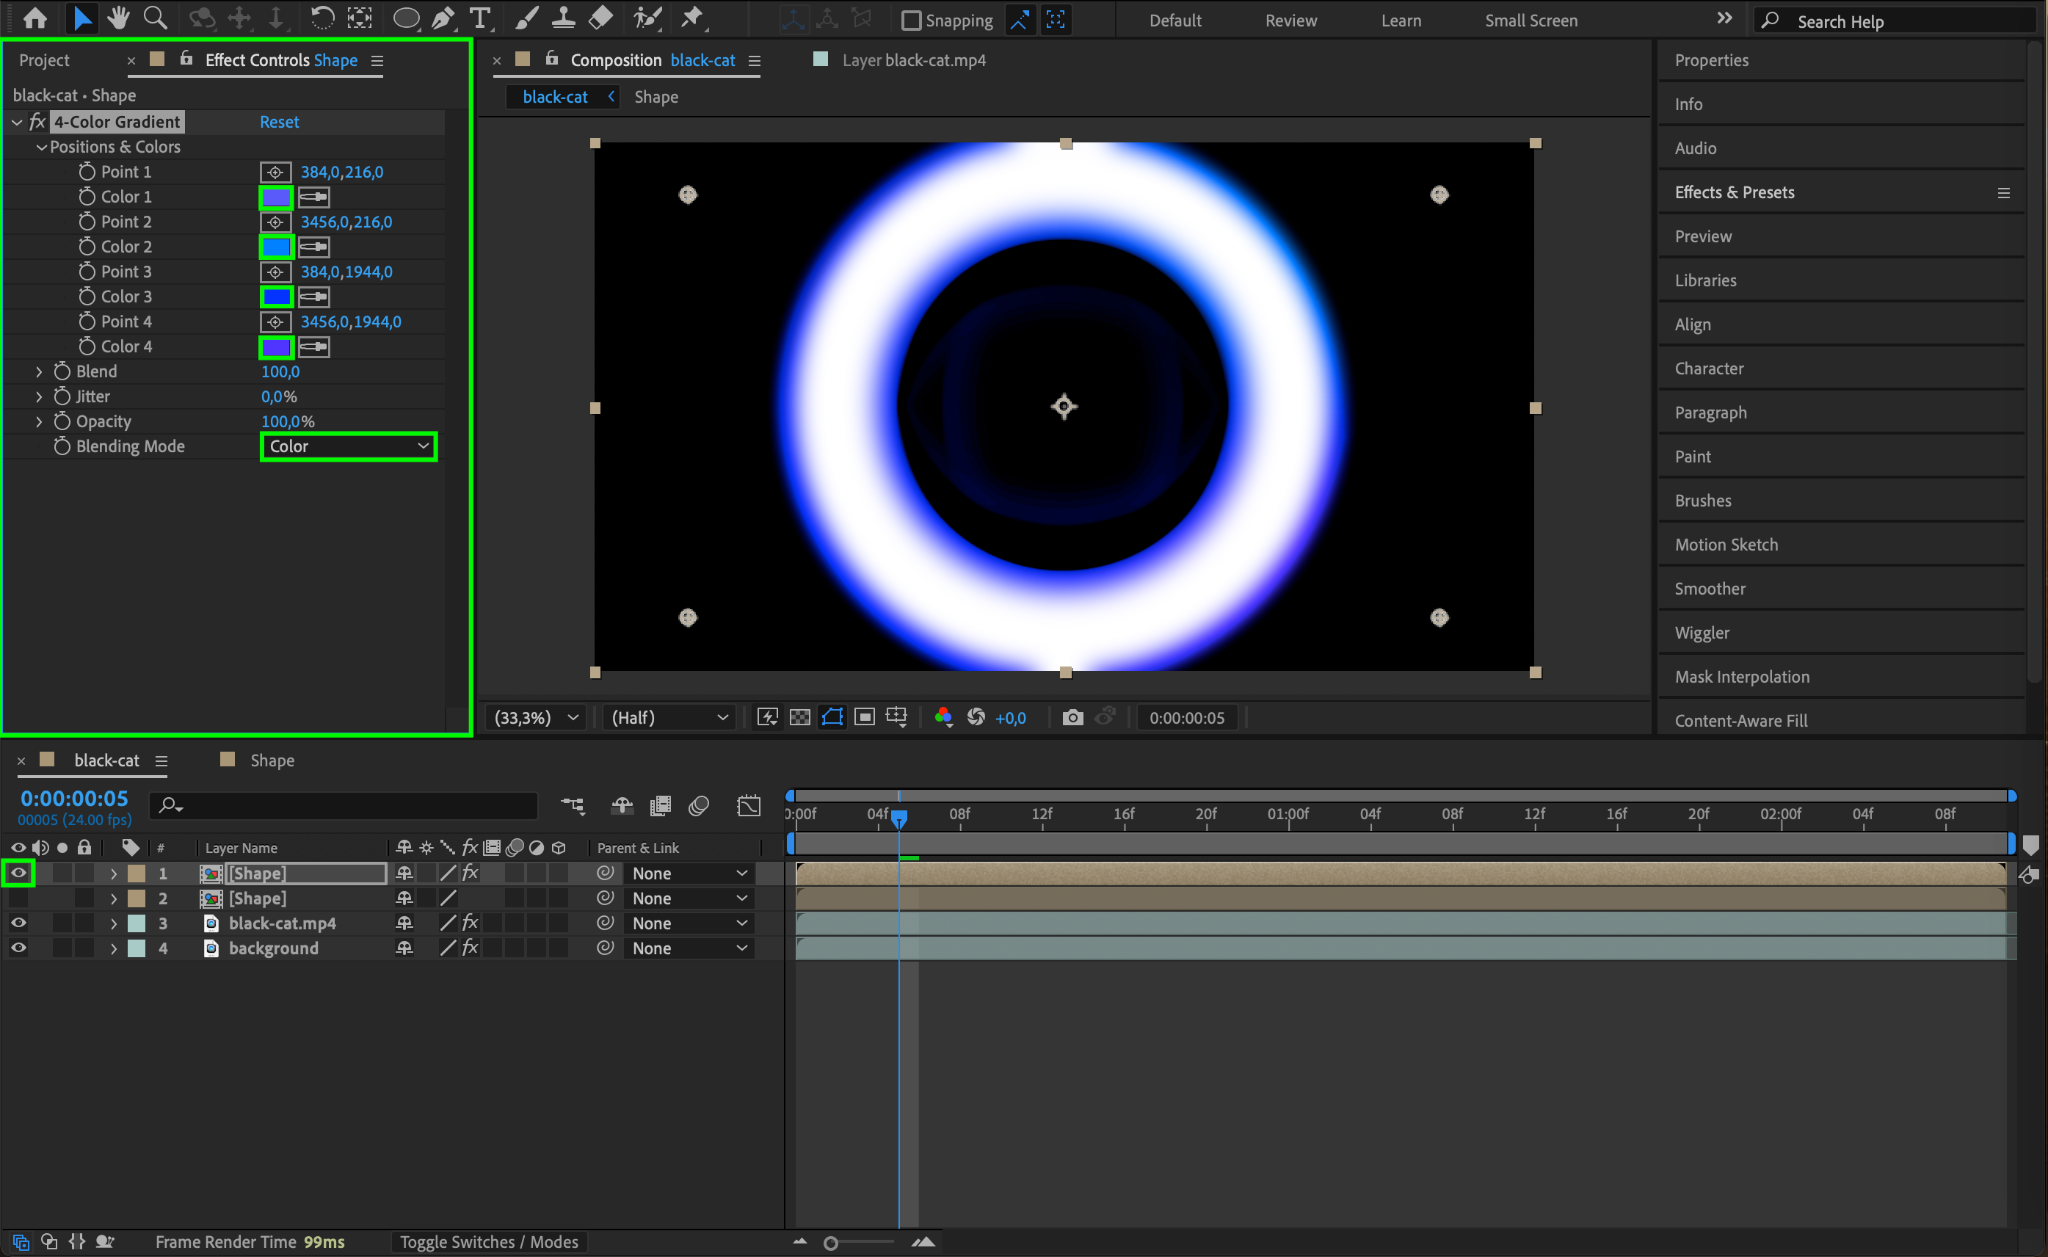Click the Puppet Pin tool

click(692, 18)
